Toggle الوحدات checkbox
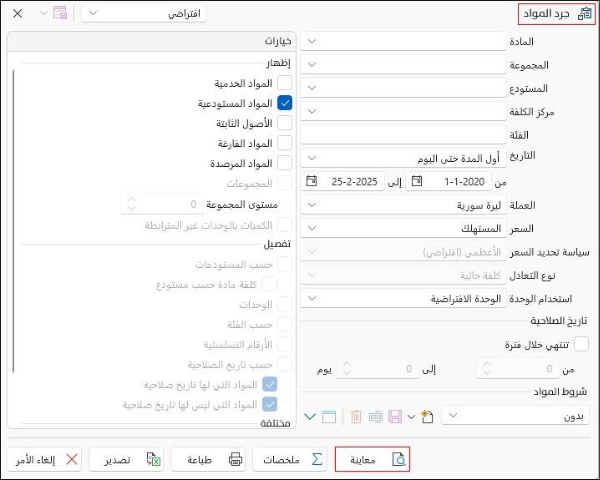The height and width of the screenshot is (480, 600). [285, 304]
